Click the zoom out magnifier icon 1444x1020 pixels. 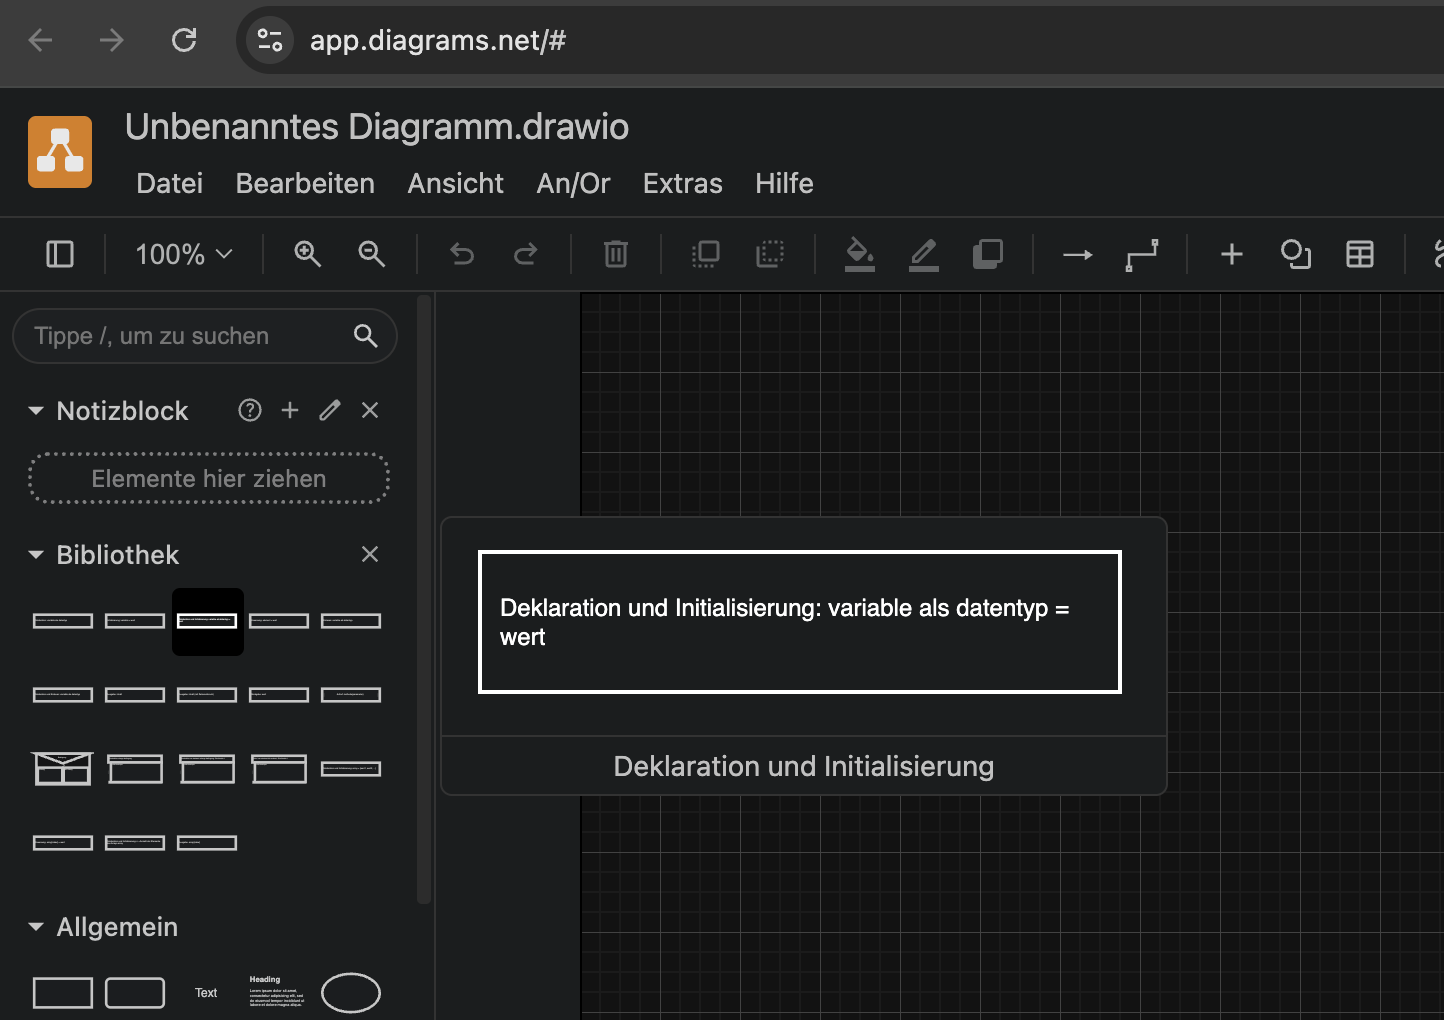coord(371,254)
